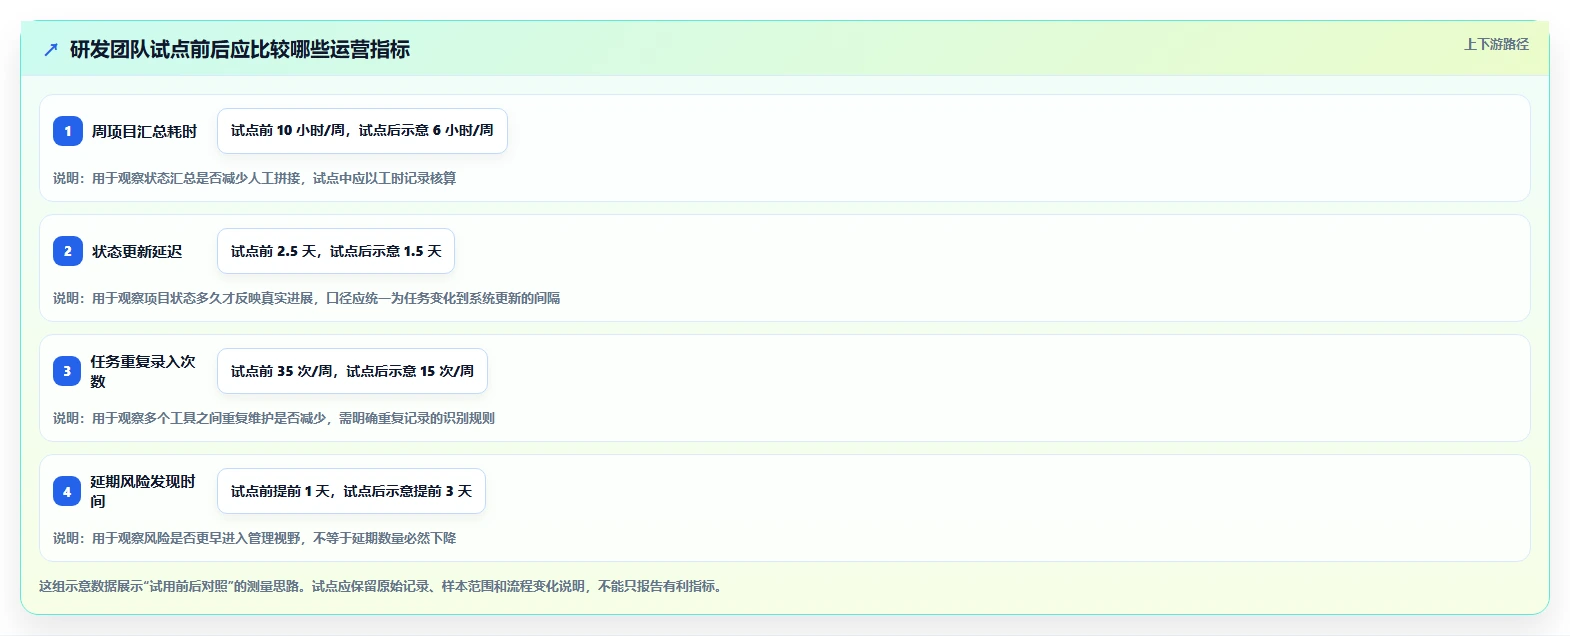Click note 用于观察状态汇总是否减少人工拼接
This screenshot has height=636, width=1570.
point(254,178)
